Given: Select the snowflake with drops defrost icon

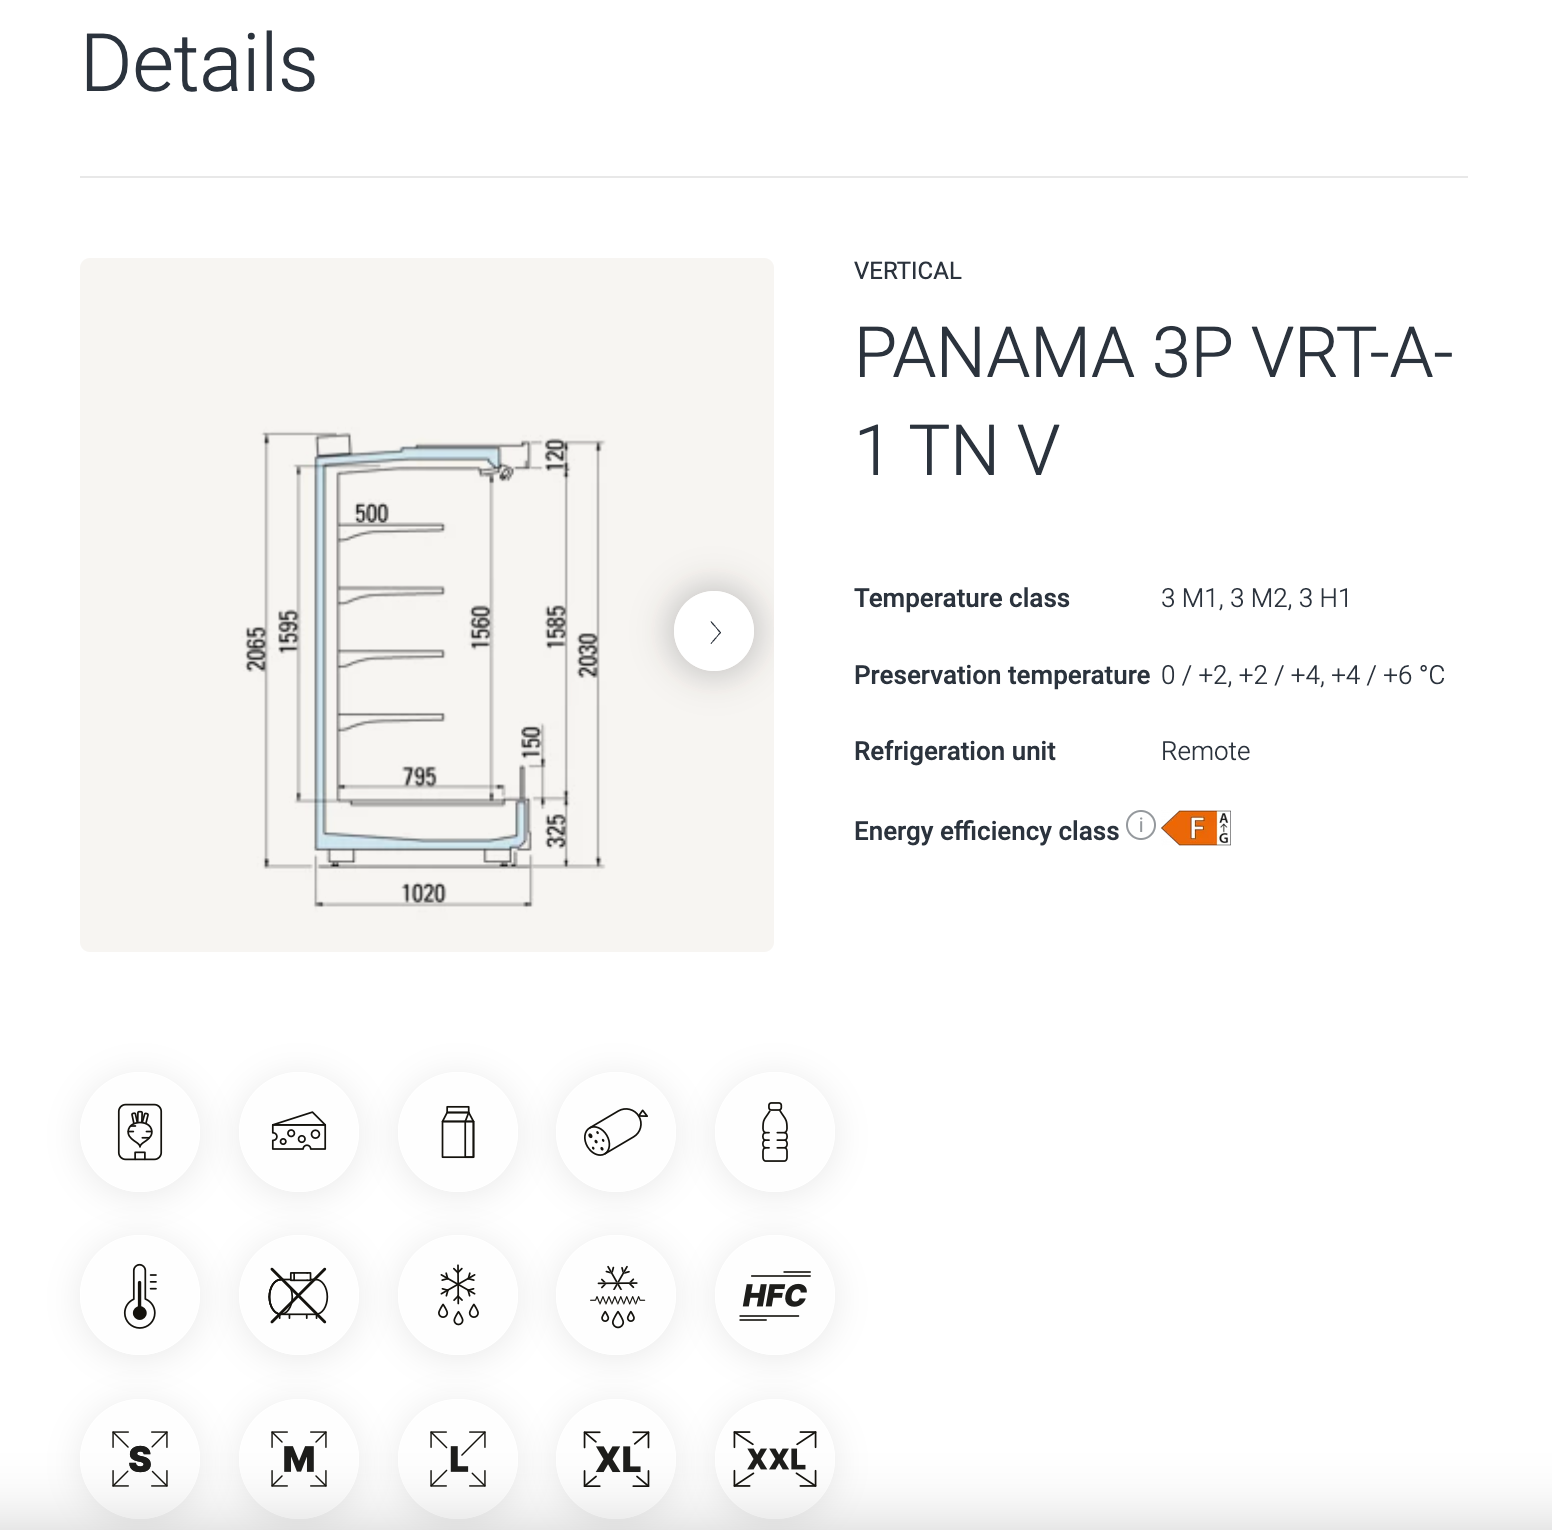Looking at the screenshot, I should 458,1295.
